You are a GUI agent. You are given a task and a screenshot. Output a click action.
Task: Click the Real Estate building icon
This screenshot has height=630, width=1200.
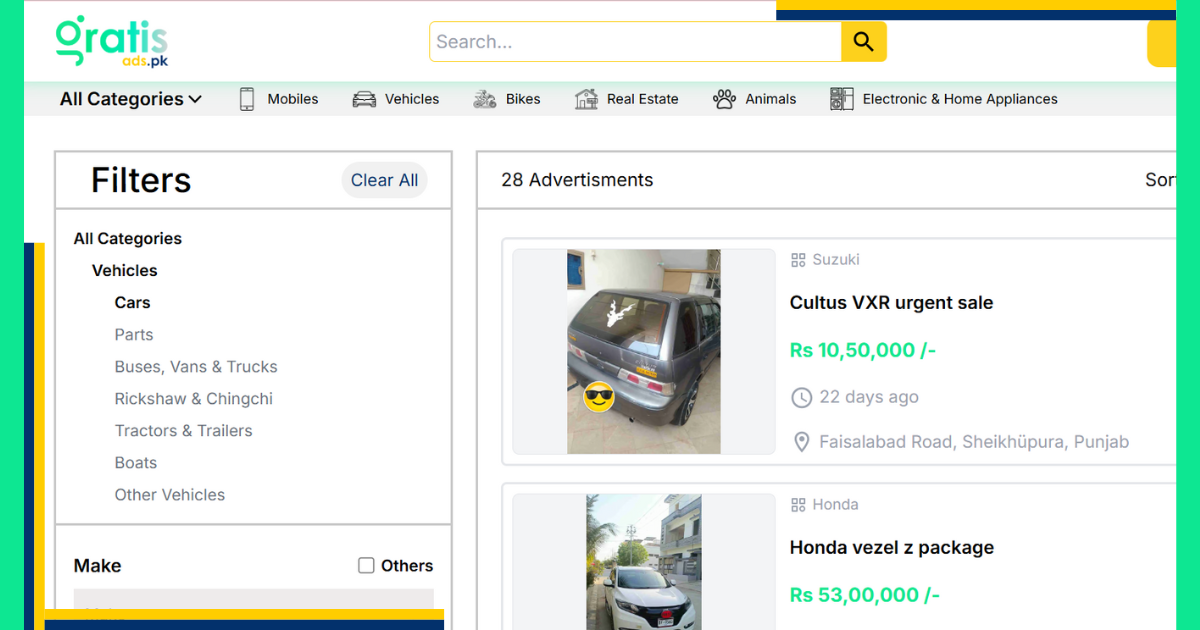(x=586, y=99)
